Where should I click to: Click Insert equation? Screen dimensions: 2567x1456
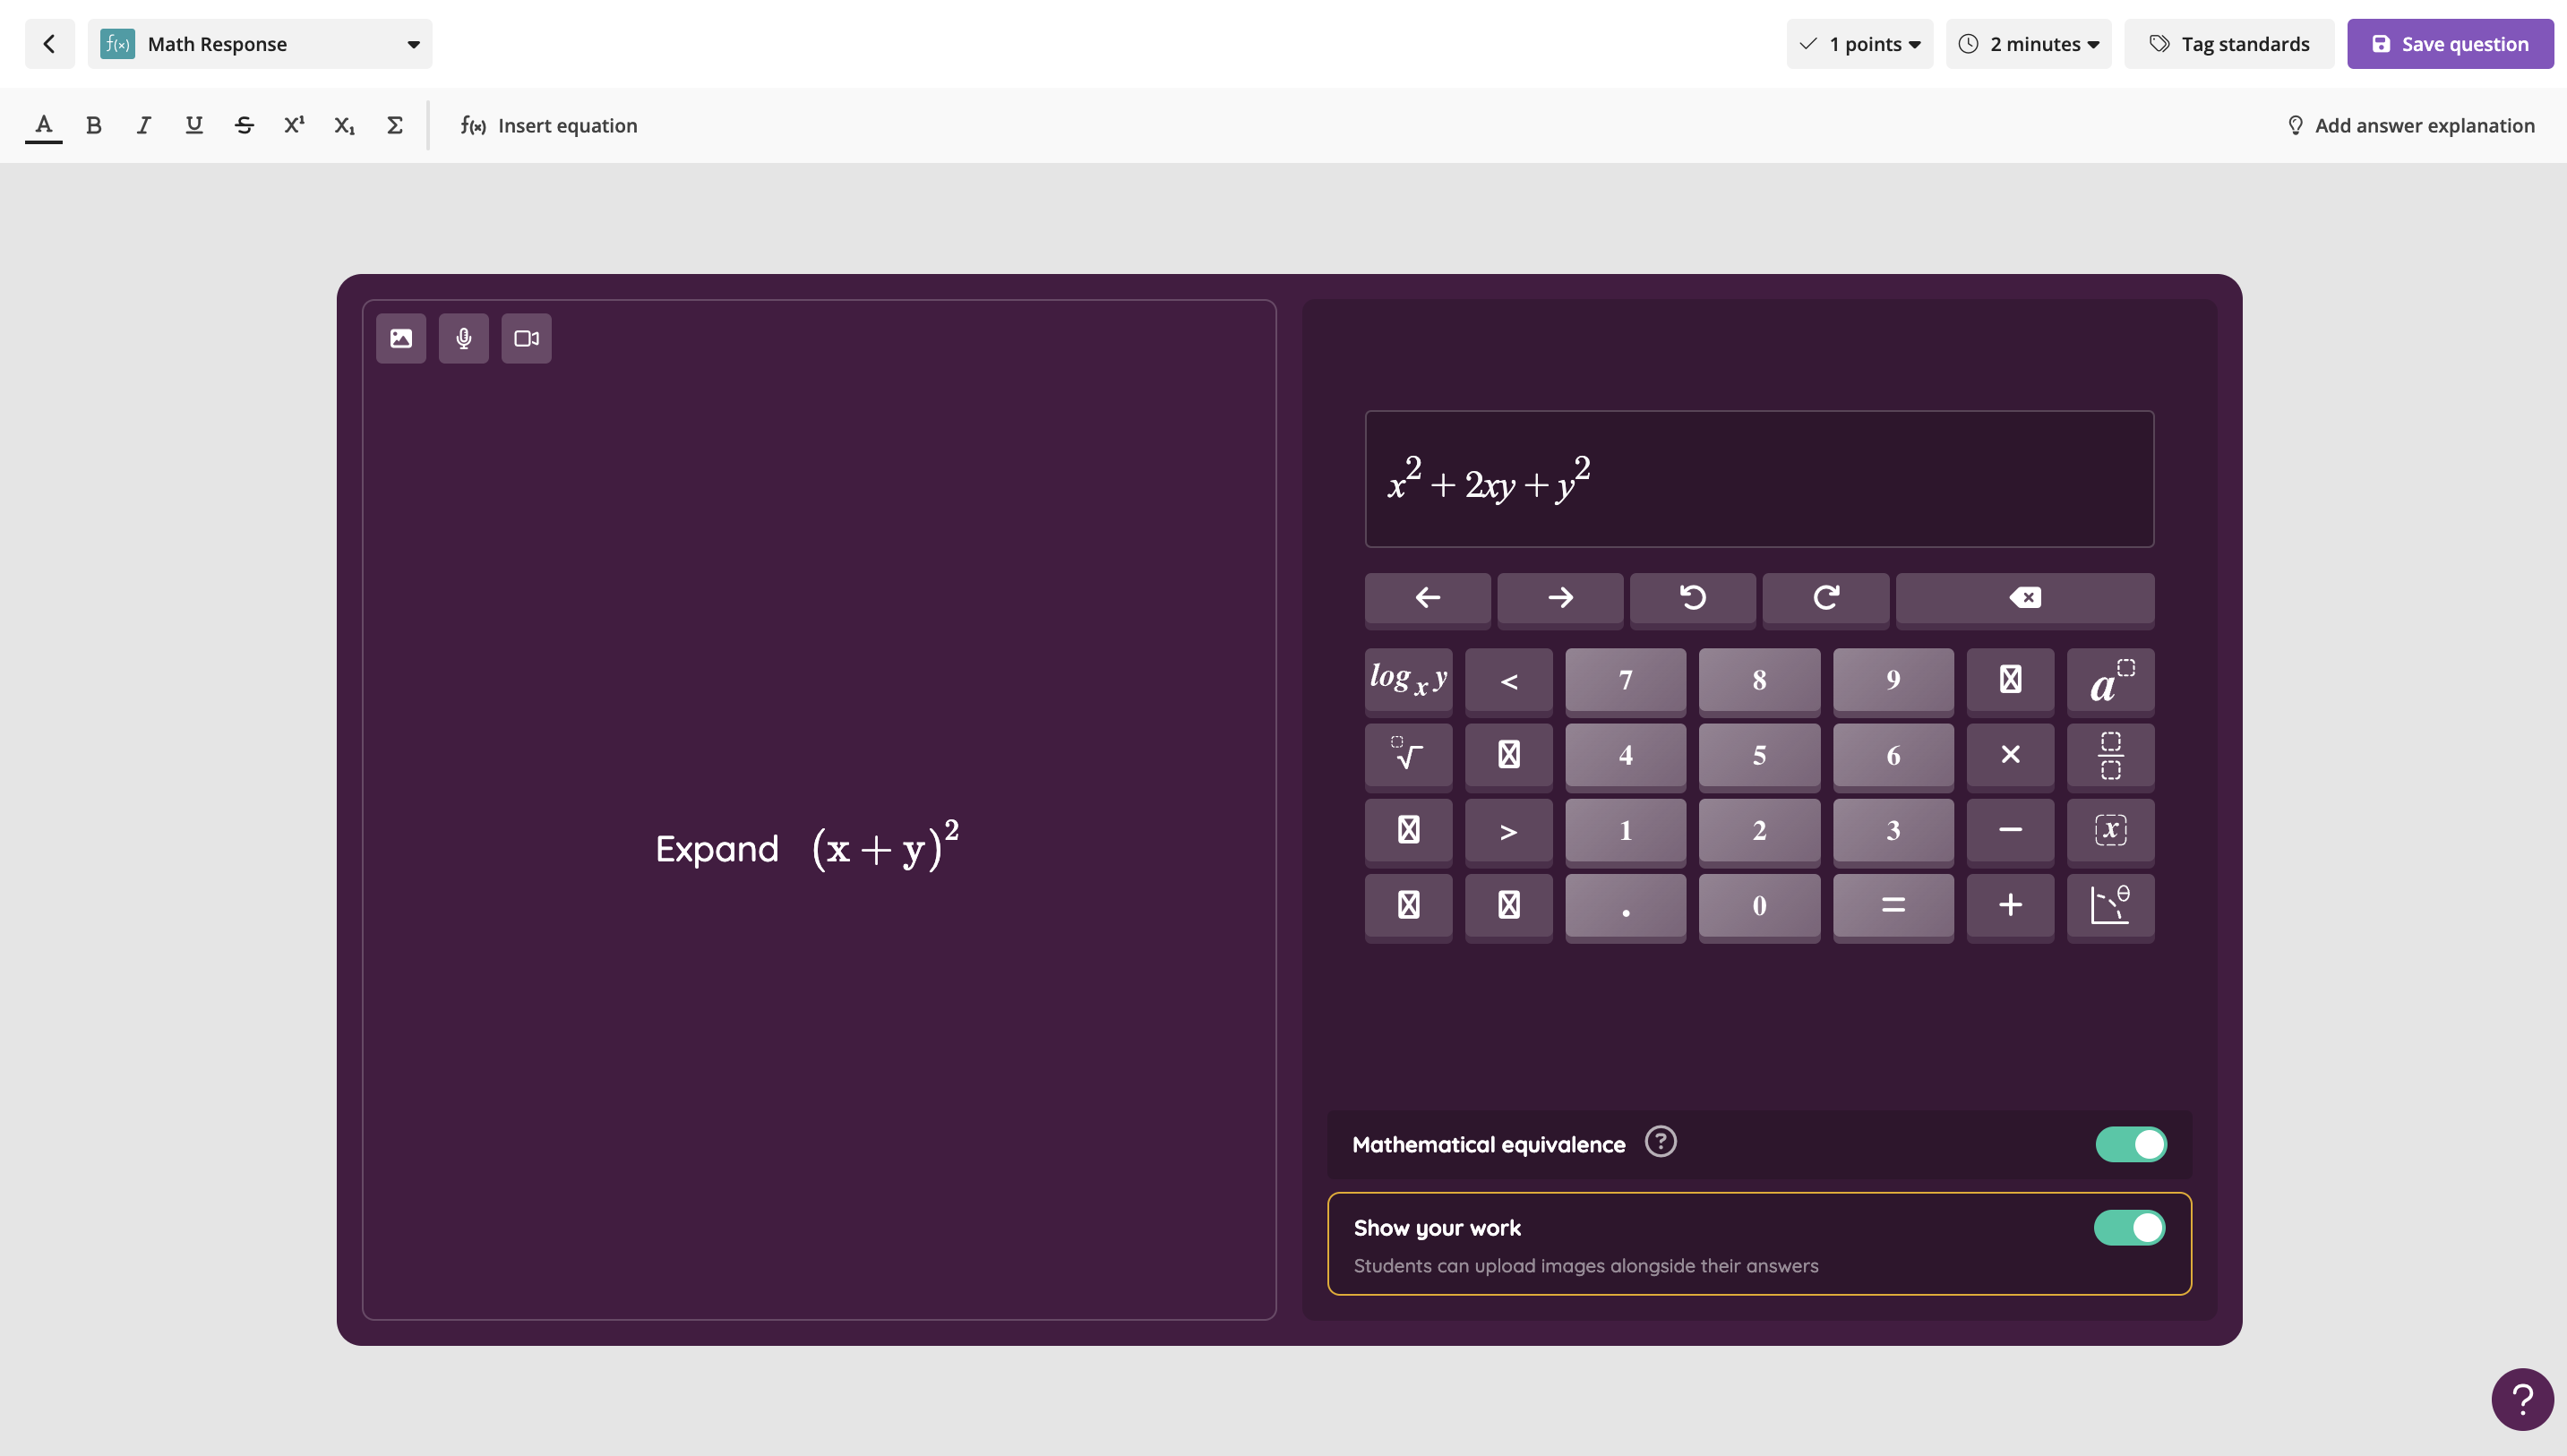pyautogui.click(x=548, y=125)
